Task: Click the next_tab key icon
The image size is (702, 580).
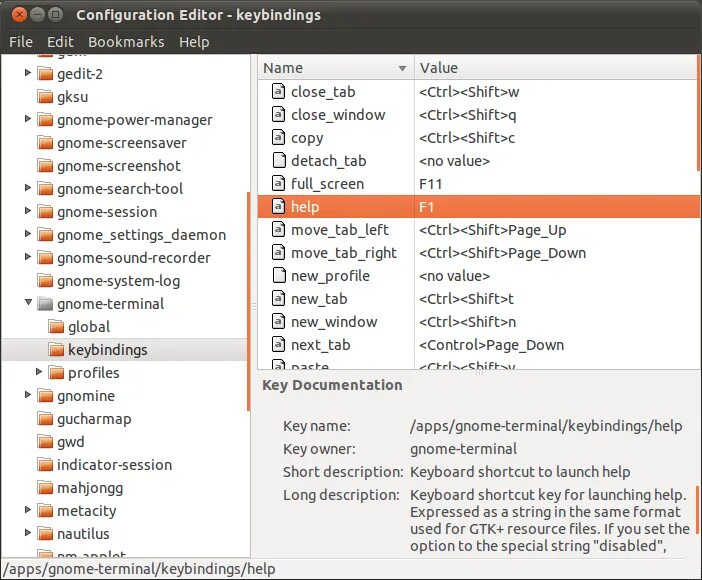Action: (x=278, y=345)
